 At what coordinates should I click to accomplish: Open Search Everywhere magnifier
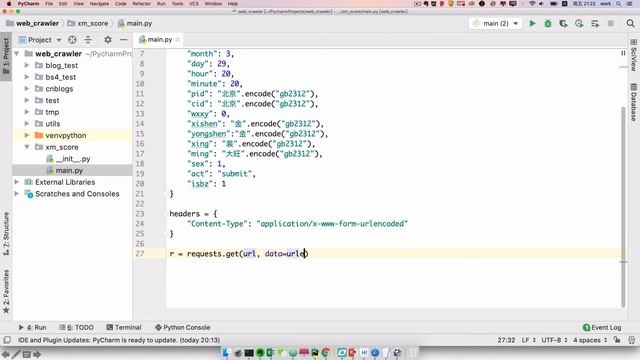(x=631, y=24)
